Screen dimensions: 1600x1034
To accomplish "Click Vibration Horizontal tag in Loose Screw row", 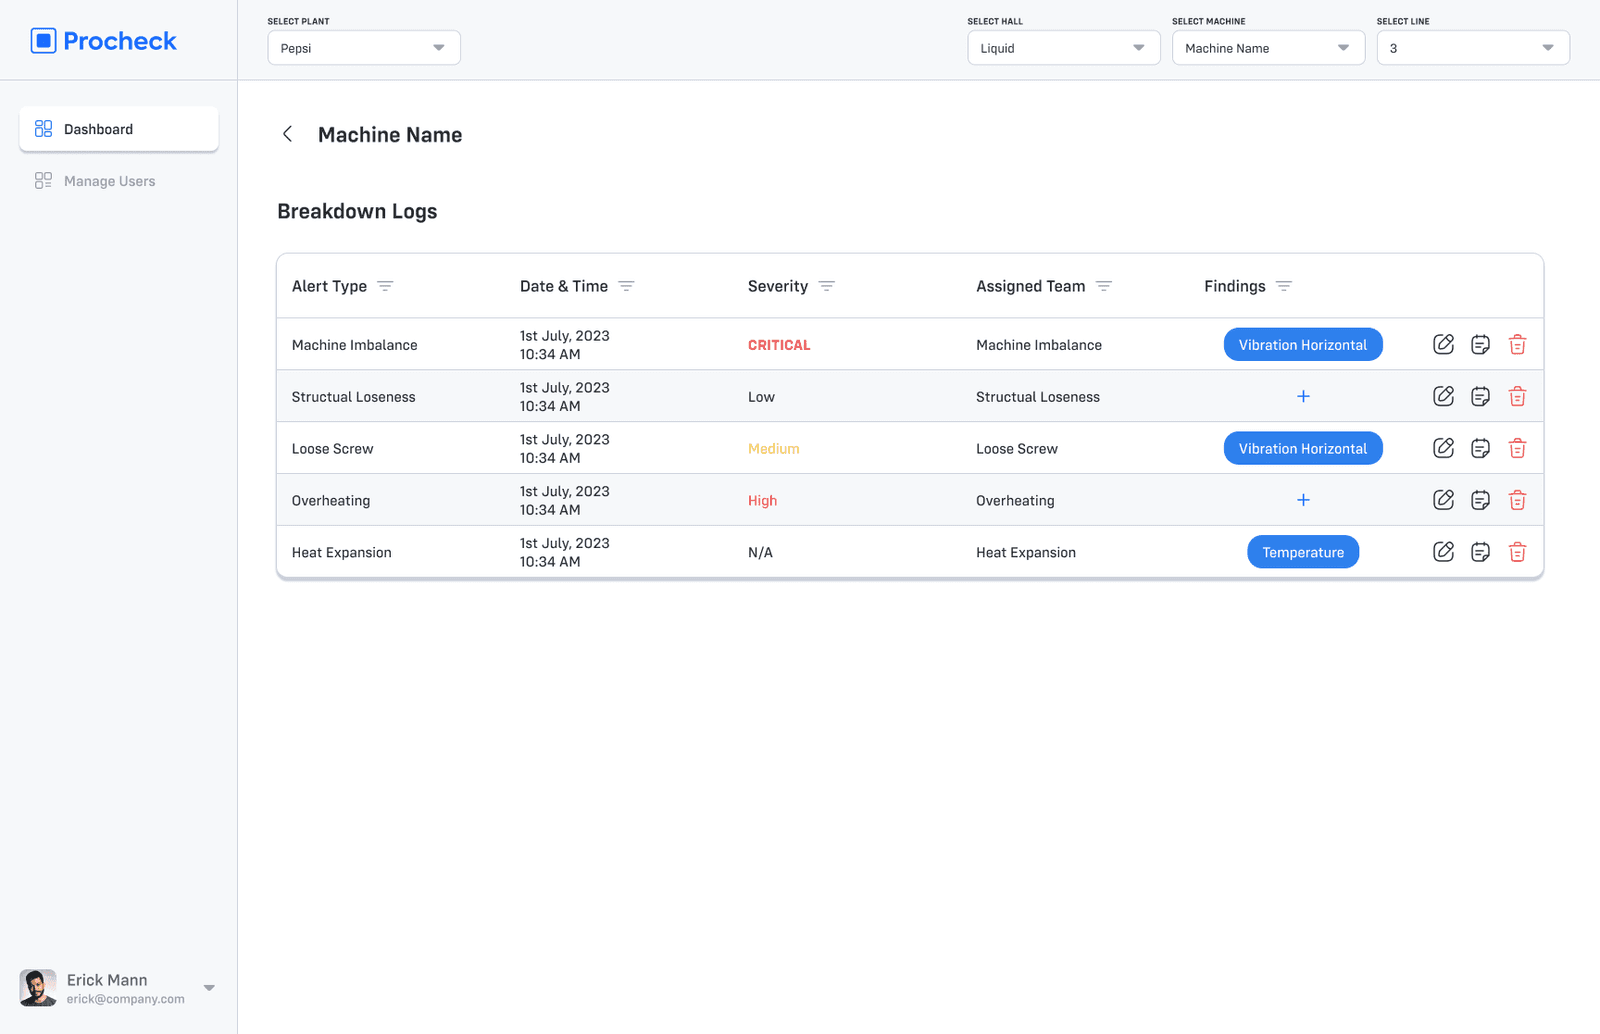I will click(x=1303, y=448).
